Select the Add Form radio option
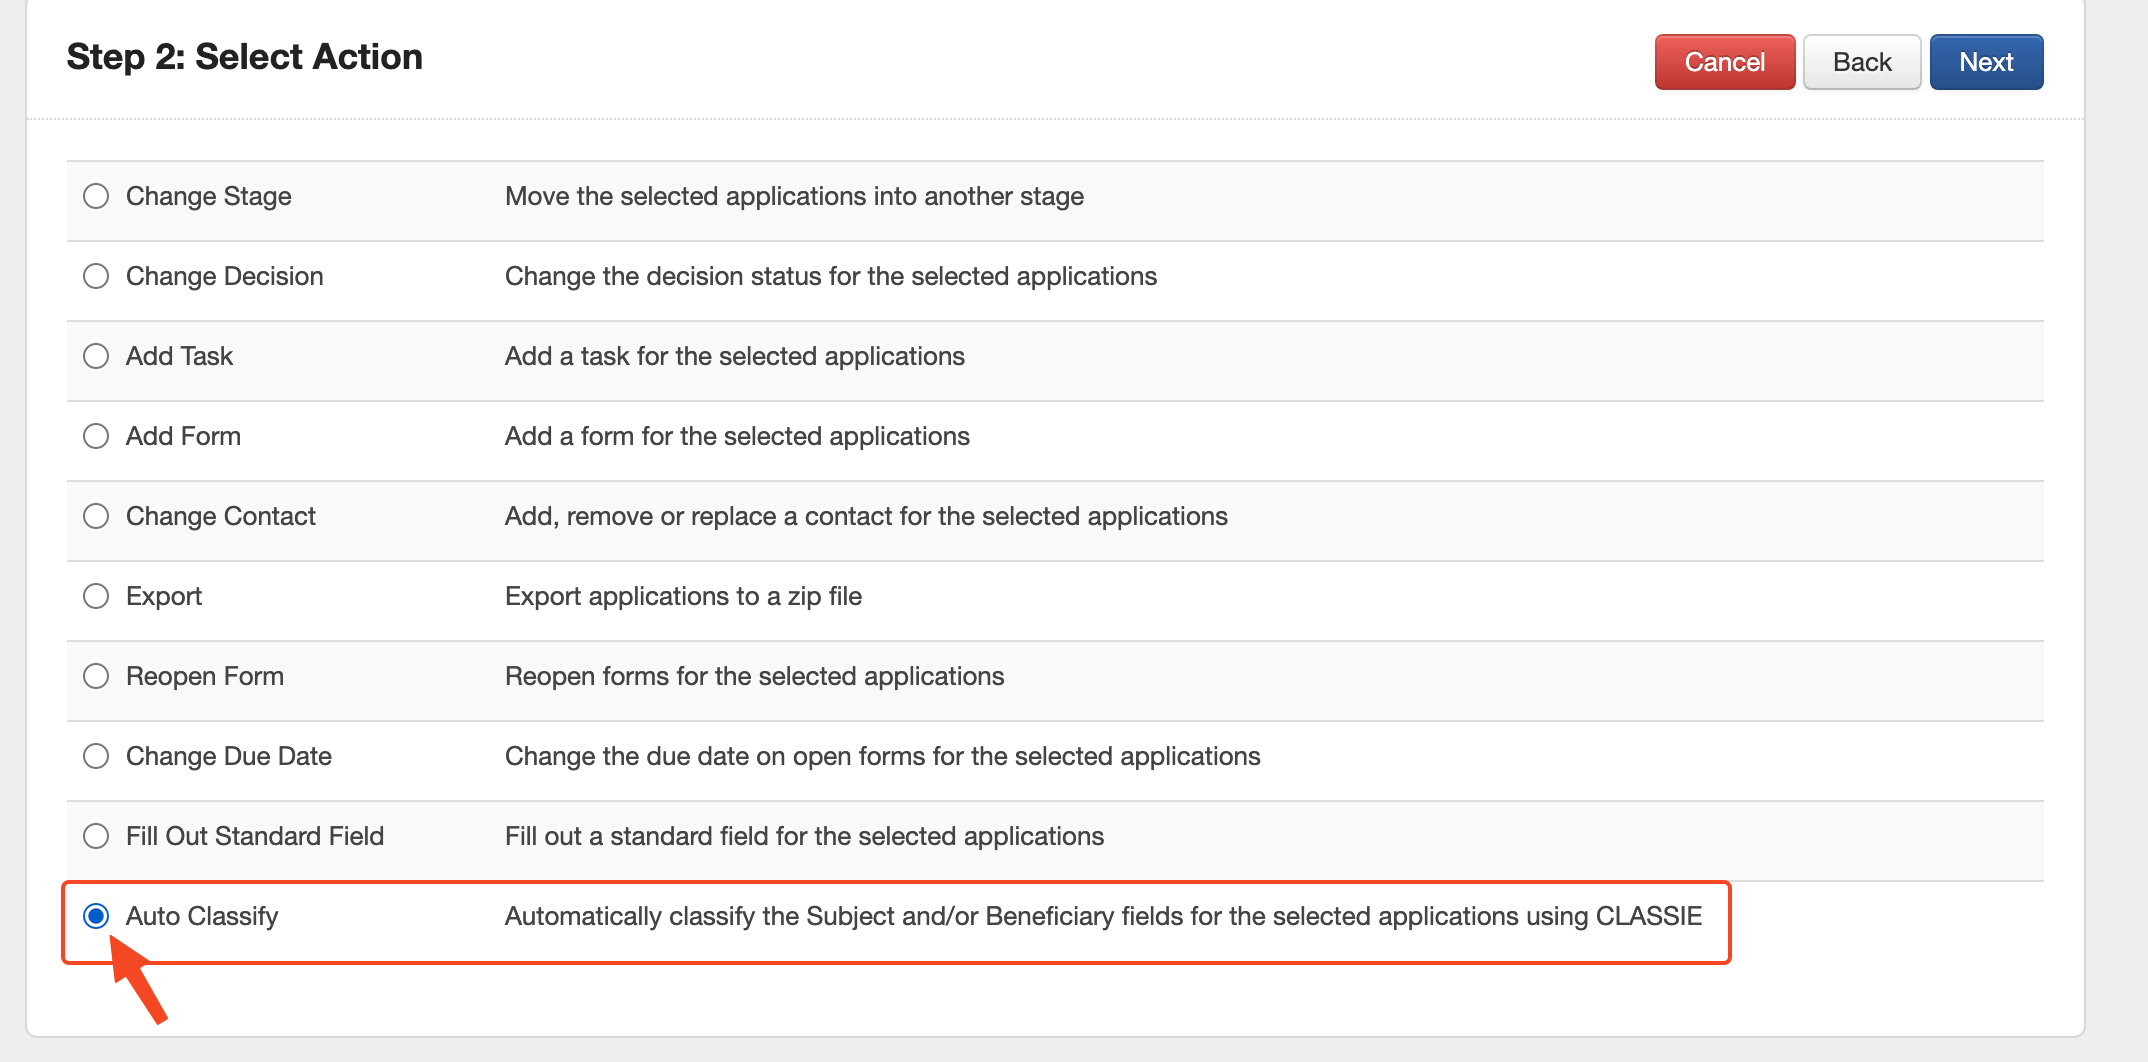This screenshot has width=2148, height=1062. pyautogui.click(x=96, y=436)
